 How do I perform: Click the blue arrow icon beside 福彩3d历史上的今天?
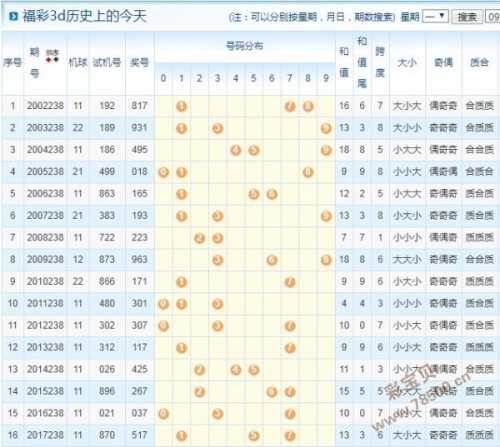(13, 16)
